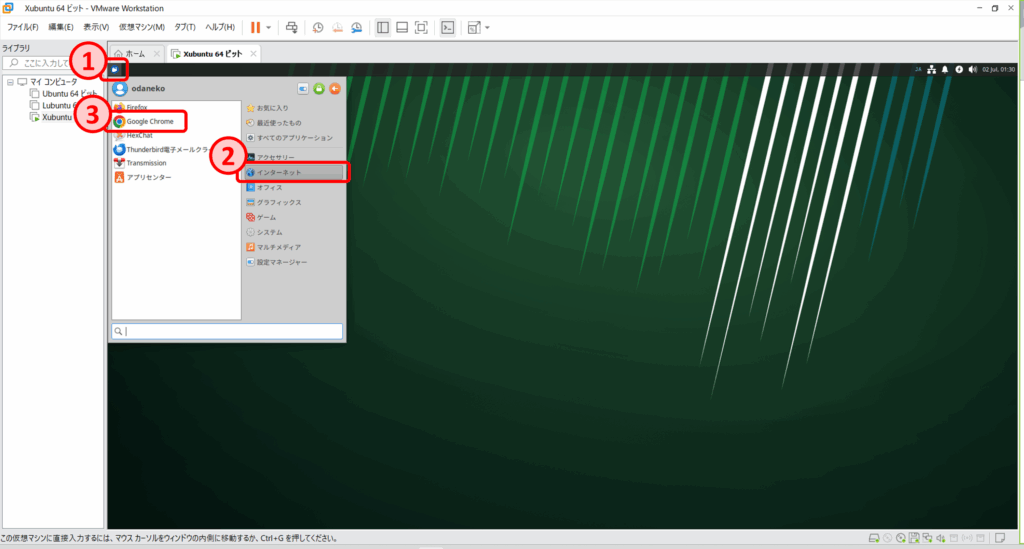Click the Pause virtual machine toolbar button
This screenshot has height=549, width=1024.
tap(255, 27)
